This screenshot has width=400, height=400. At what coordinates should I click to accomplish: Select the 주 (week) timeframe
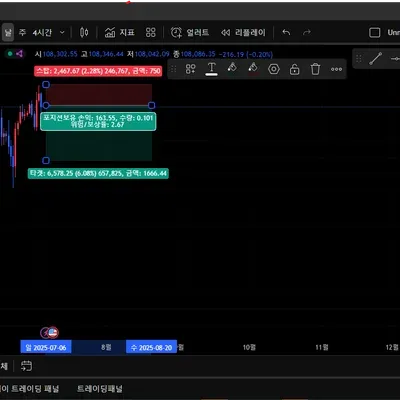[22, 32]
